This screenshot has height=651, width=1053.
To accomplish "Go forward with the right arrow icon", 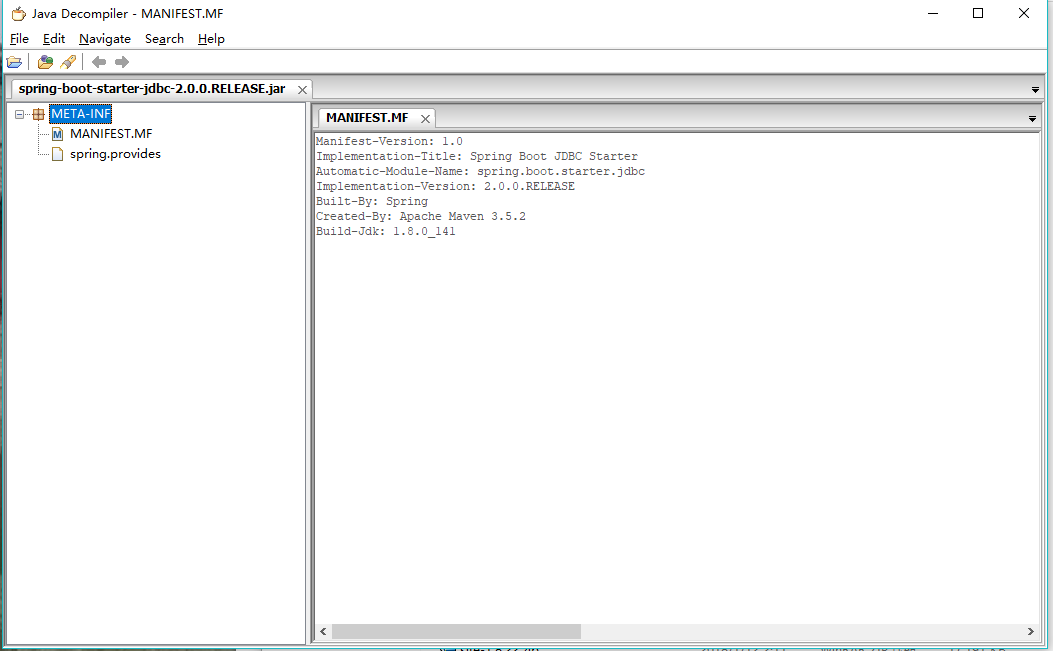I will pos(122,62).
